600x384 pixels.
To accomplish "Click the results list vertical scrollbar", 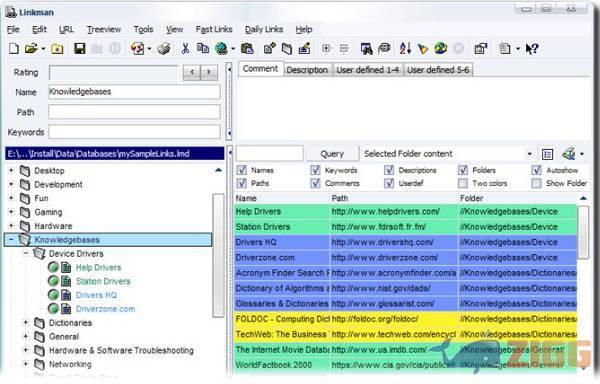I will [583, 232].
